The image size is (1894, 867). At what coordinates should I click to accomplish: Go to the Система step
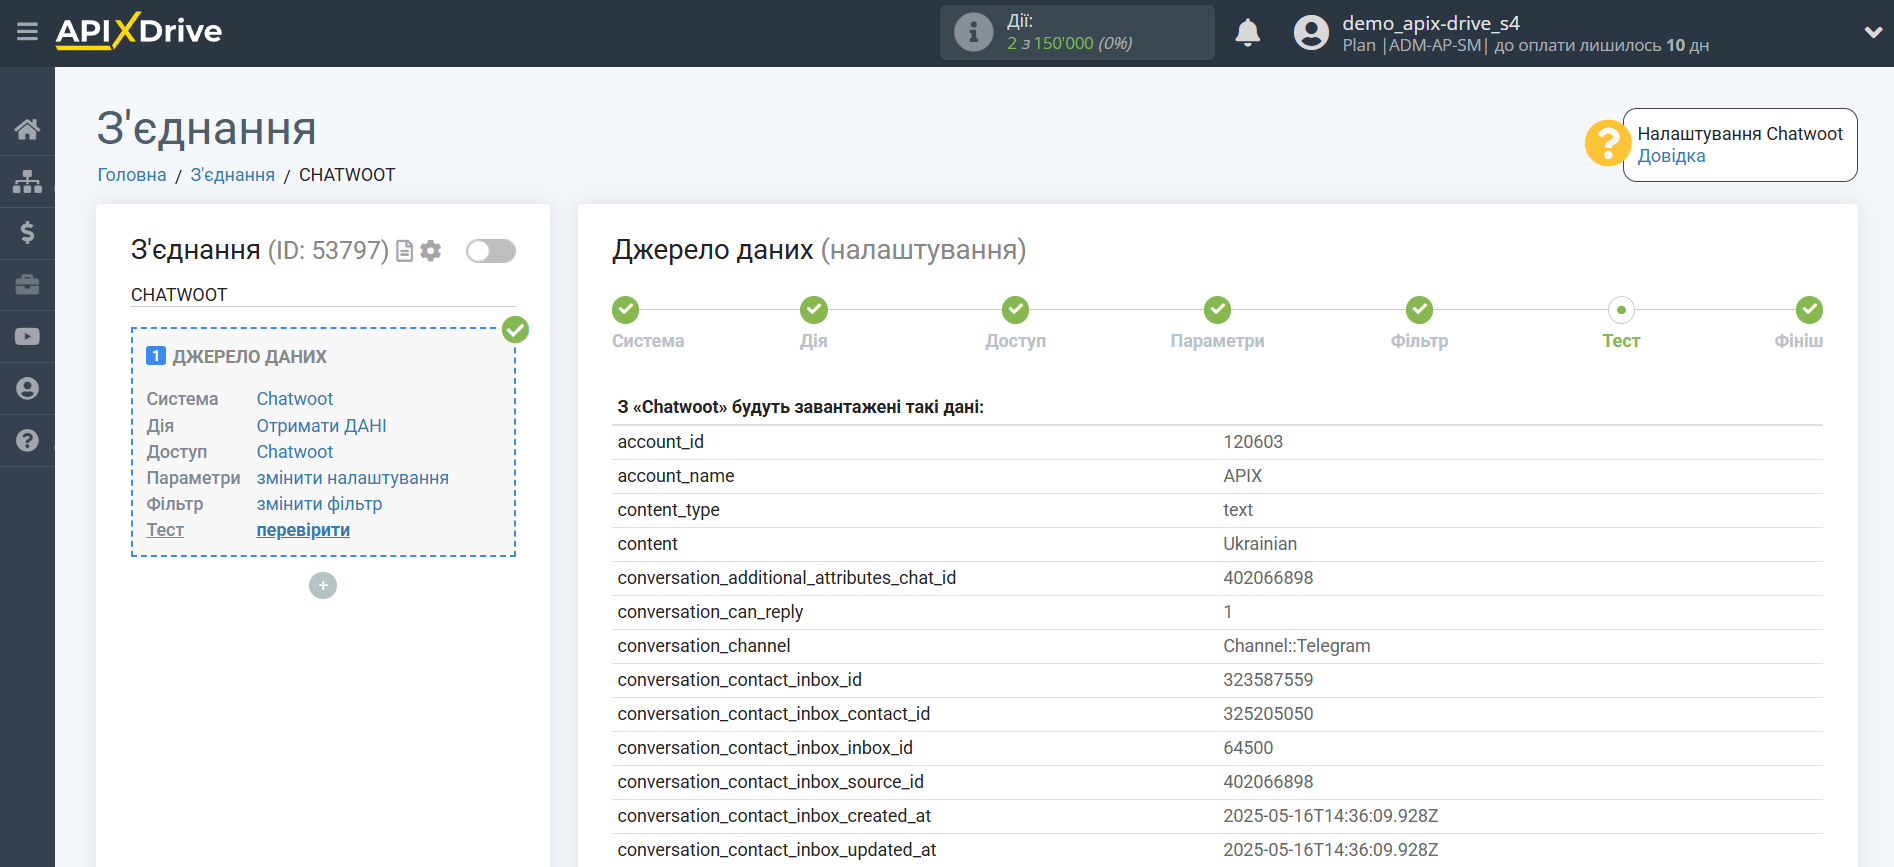626,310
